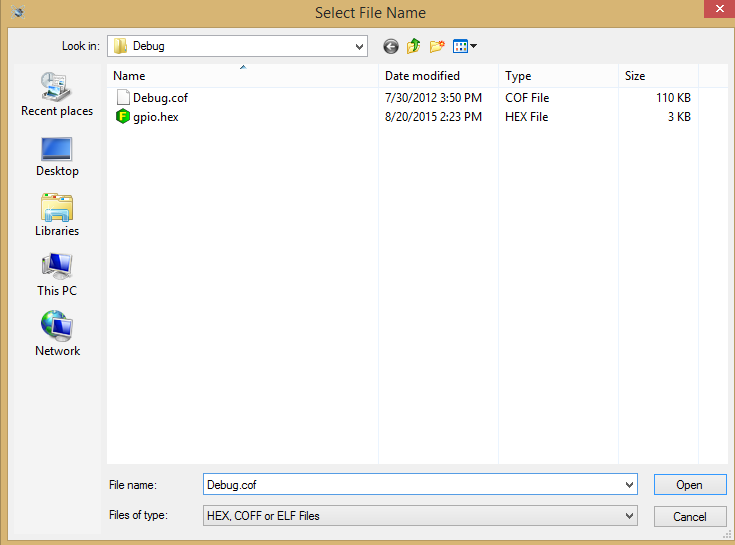This screenshot has width=735, height=545.
Task: Open the View menu dropdown arrow
Action: click(x=473, y=46)
